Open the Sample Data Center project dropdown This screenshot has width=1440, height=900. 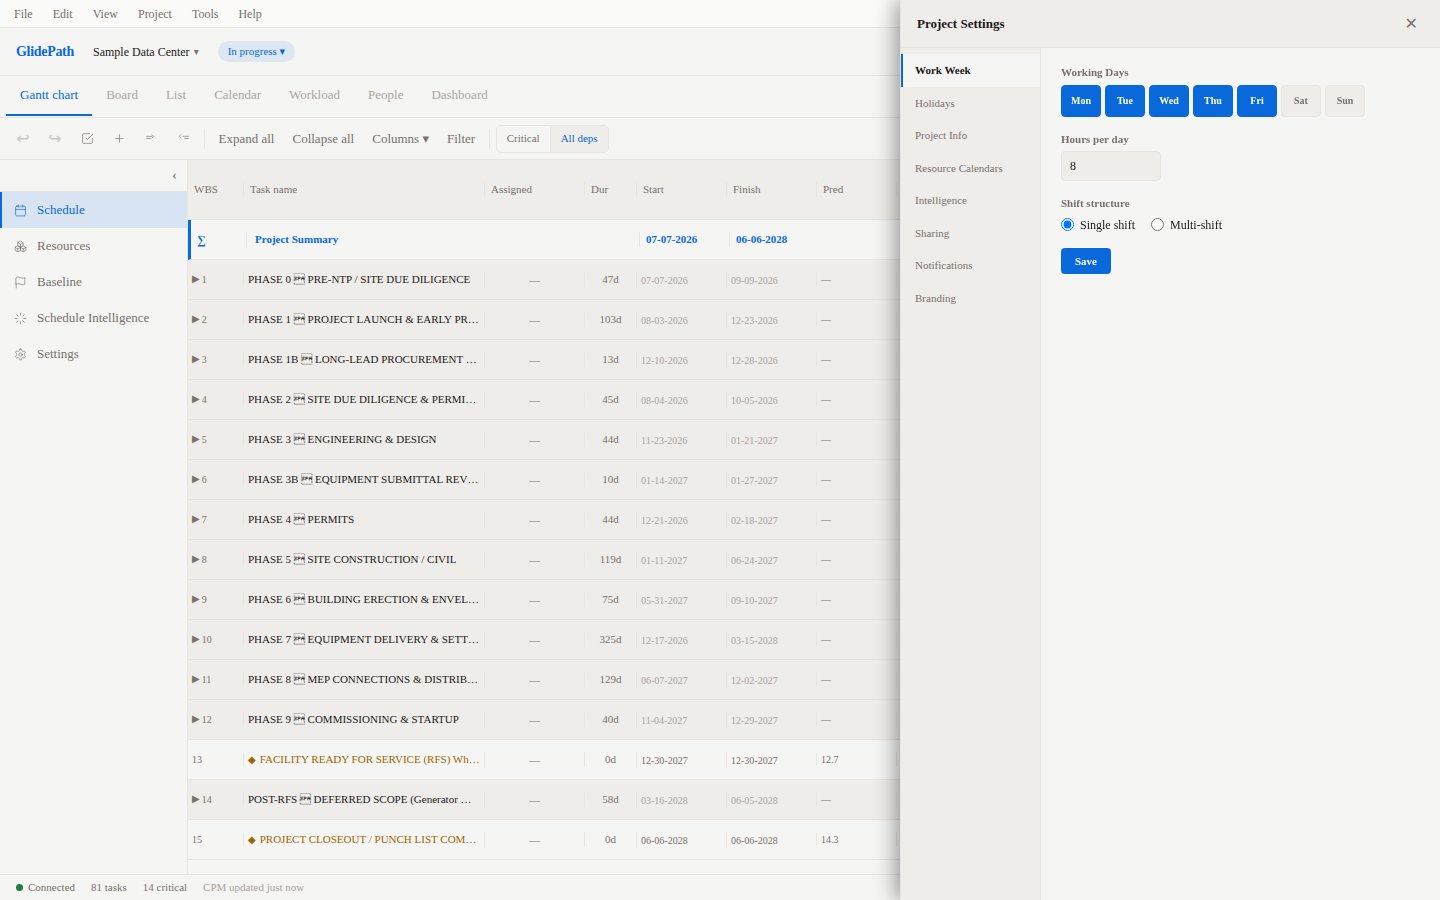146,52
